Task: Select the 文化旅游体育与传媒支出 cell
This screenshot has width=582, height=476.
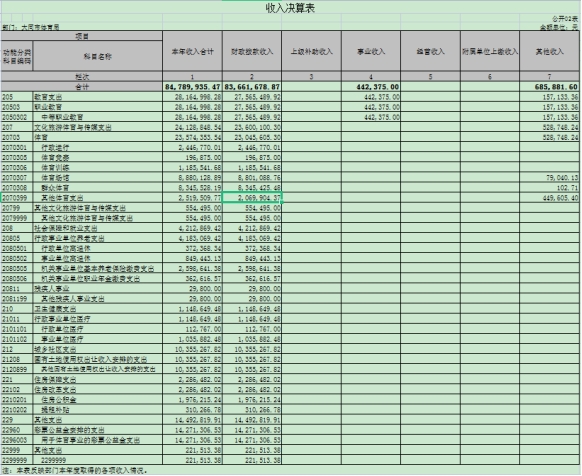Action: 98,127
